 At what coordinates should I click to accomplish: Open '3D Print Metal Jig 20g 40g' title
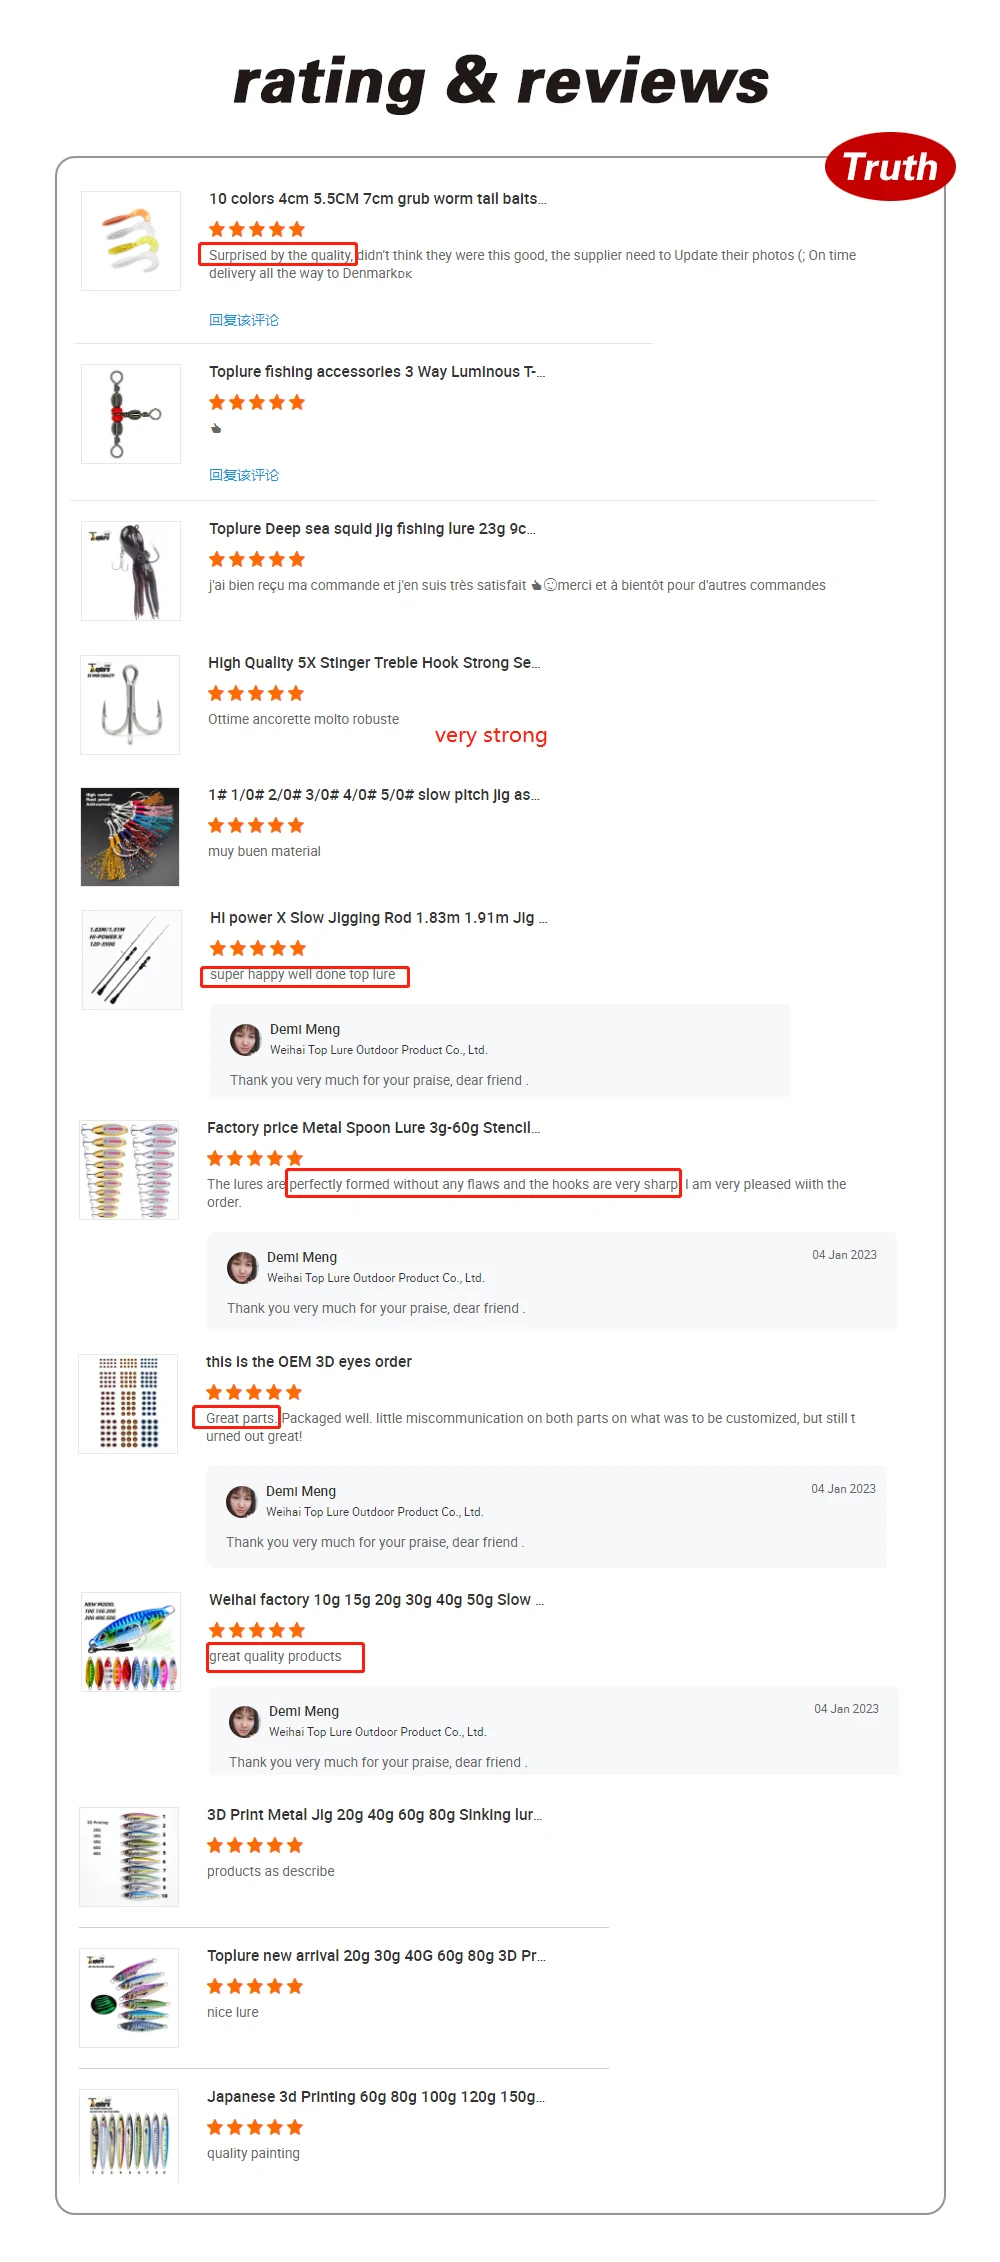[x=374, y=1815]
